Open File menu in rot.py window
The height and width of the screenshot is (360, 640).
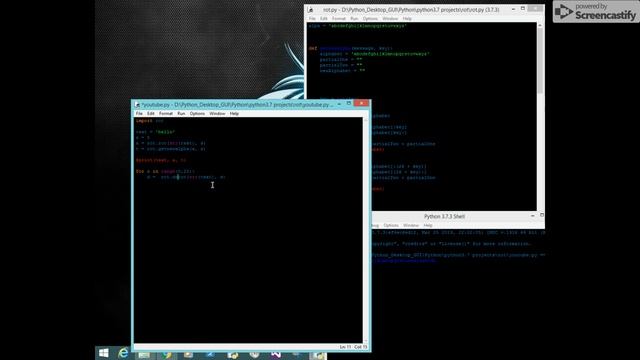tap(312, 19)
